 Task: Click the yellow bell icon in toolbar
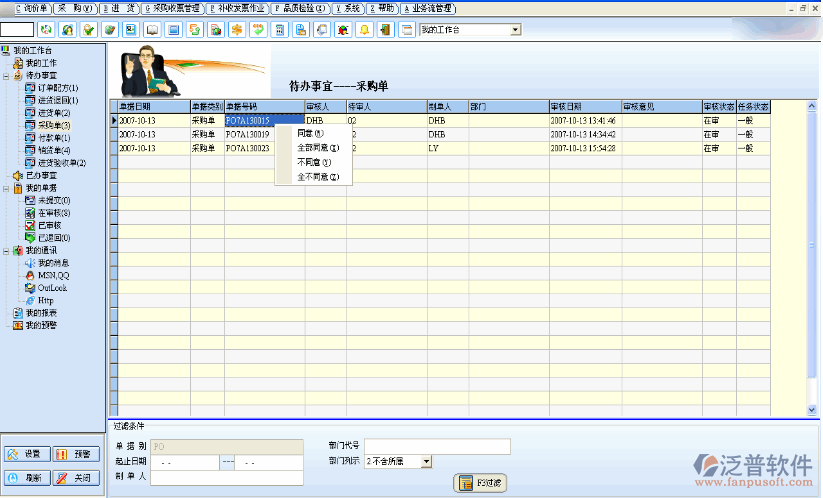(x=364, y=30)
